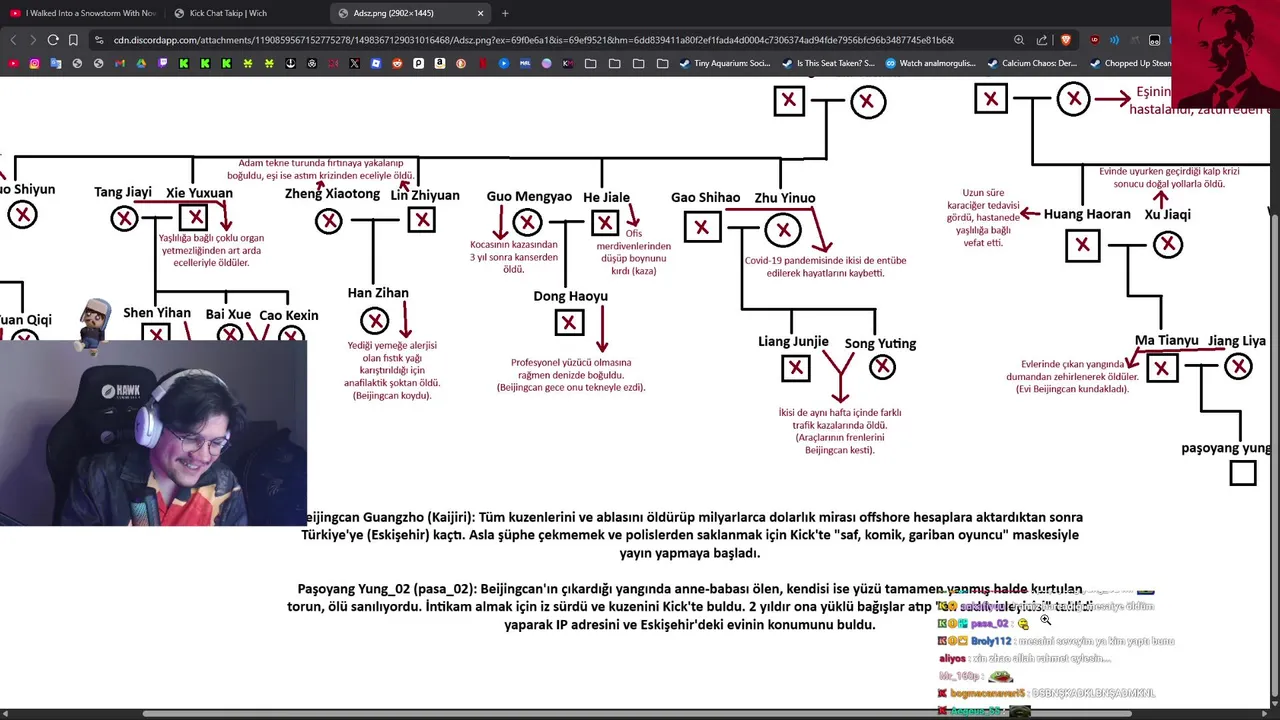Go back to the previous page

coord(13,40)
